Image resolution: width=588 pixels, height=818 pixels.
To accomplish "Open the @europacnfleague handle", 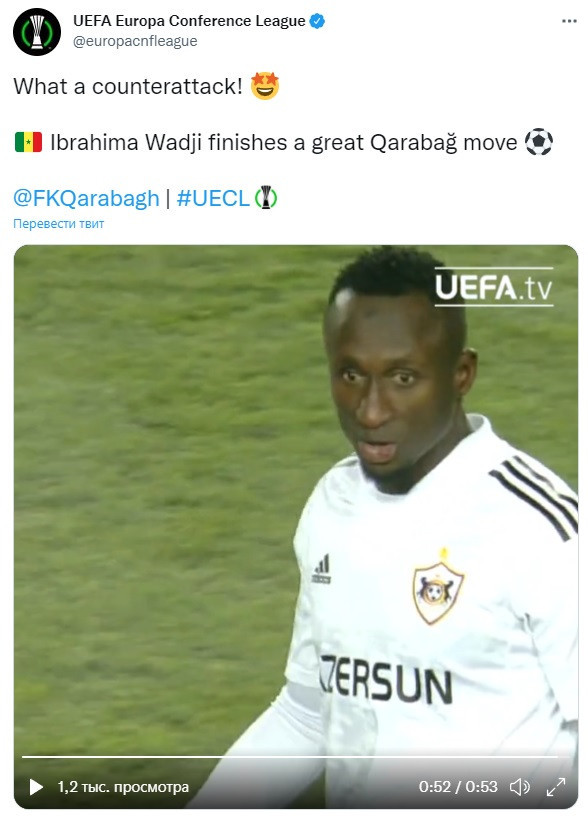I will click(x=135, y=41).
